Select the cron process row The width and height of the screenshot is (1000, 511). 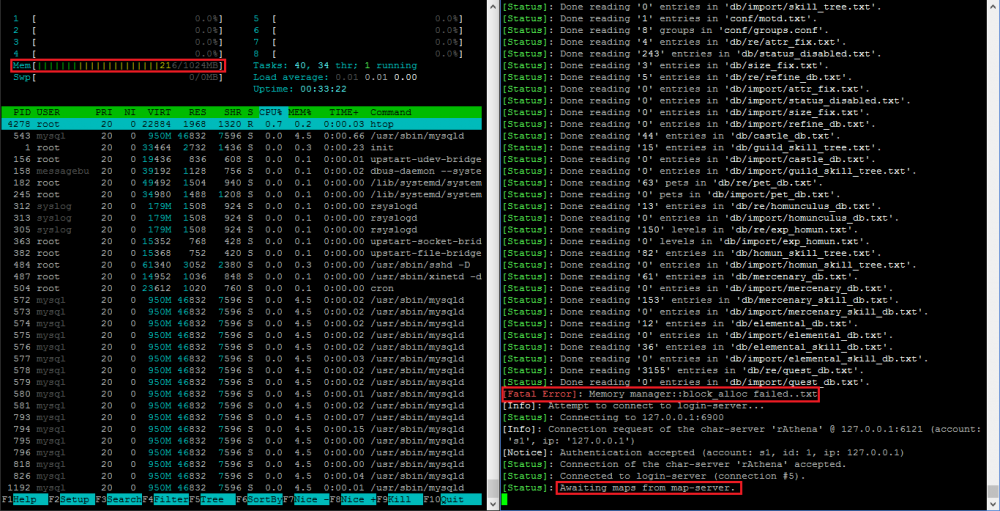click(242, 288)
